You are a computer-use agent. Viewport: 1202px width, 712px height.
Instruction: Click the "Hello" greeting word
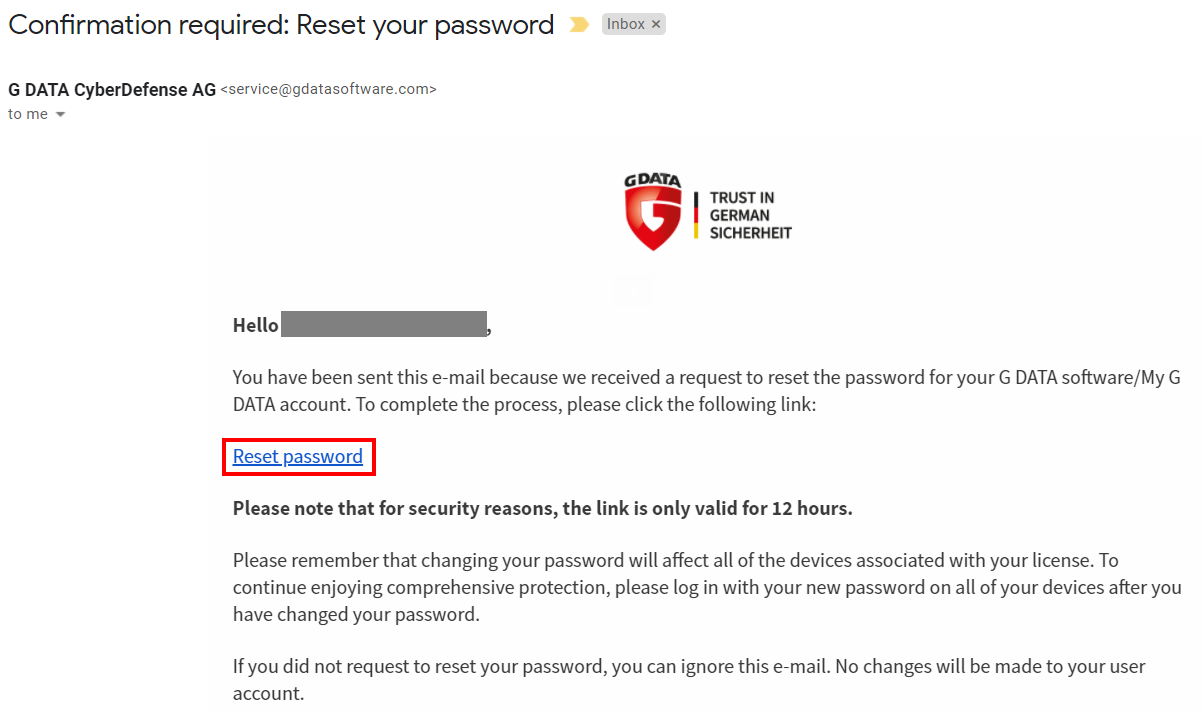click(x=255, y=325)
